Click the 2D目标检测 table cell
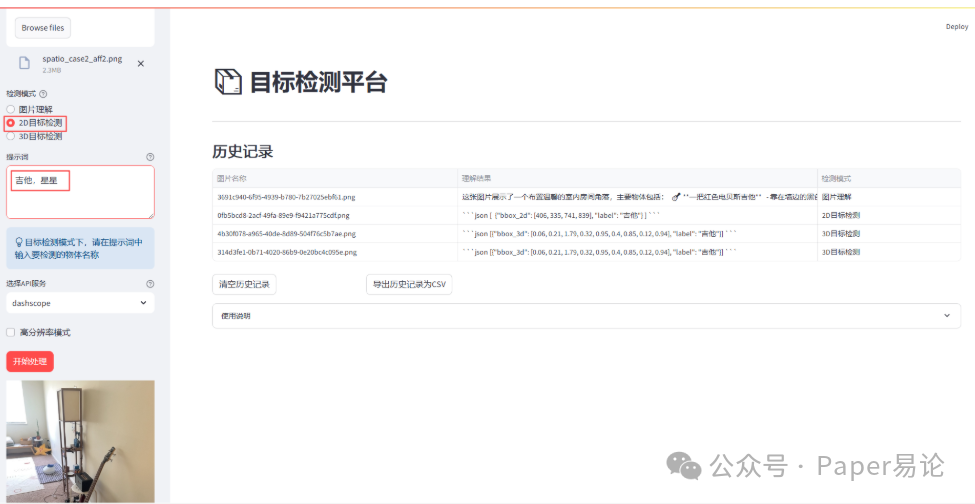Screen dimensions: 975x504 (889, 216)
